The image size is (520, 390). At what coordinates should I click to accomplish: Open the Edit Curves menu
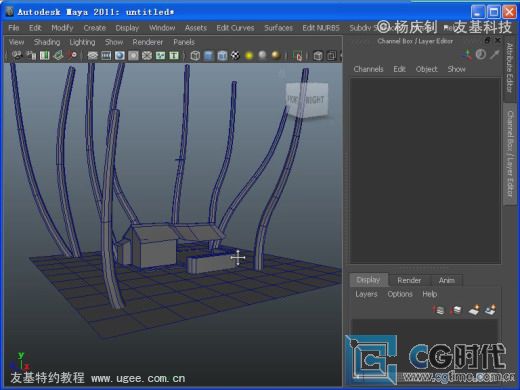235,28
